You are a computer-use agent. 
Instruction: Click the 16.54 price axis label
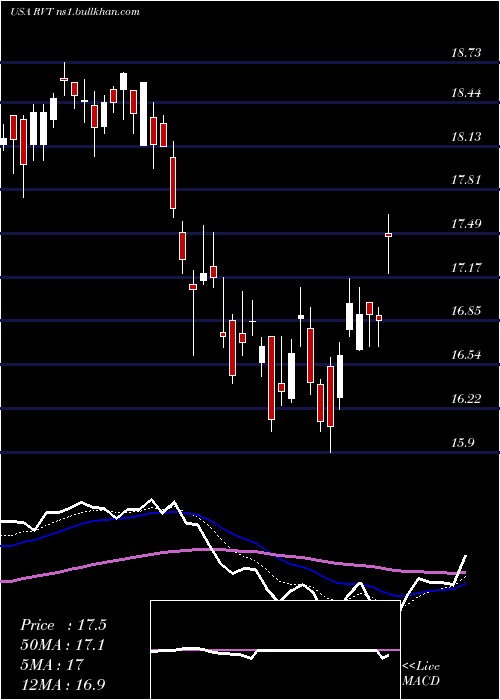coord(466,355)
